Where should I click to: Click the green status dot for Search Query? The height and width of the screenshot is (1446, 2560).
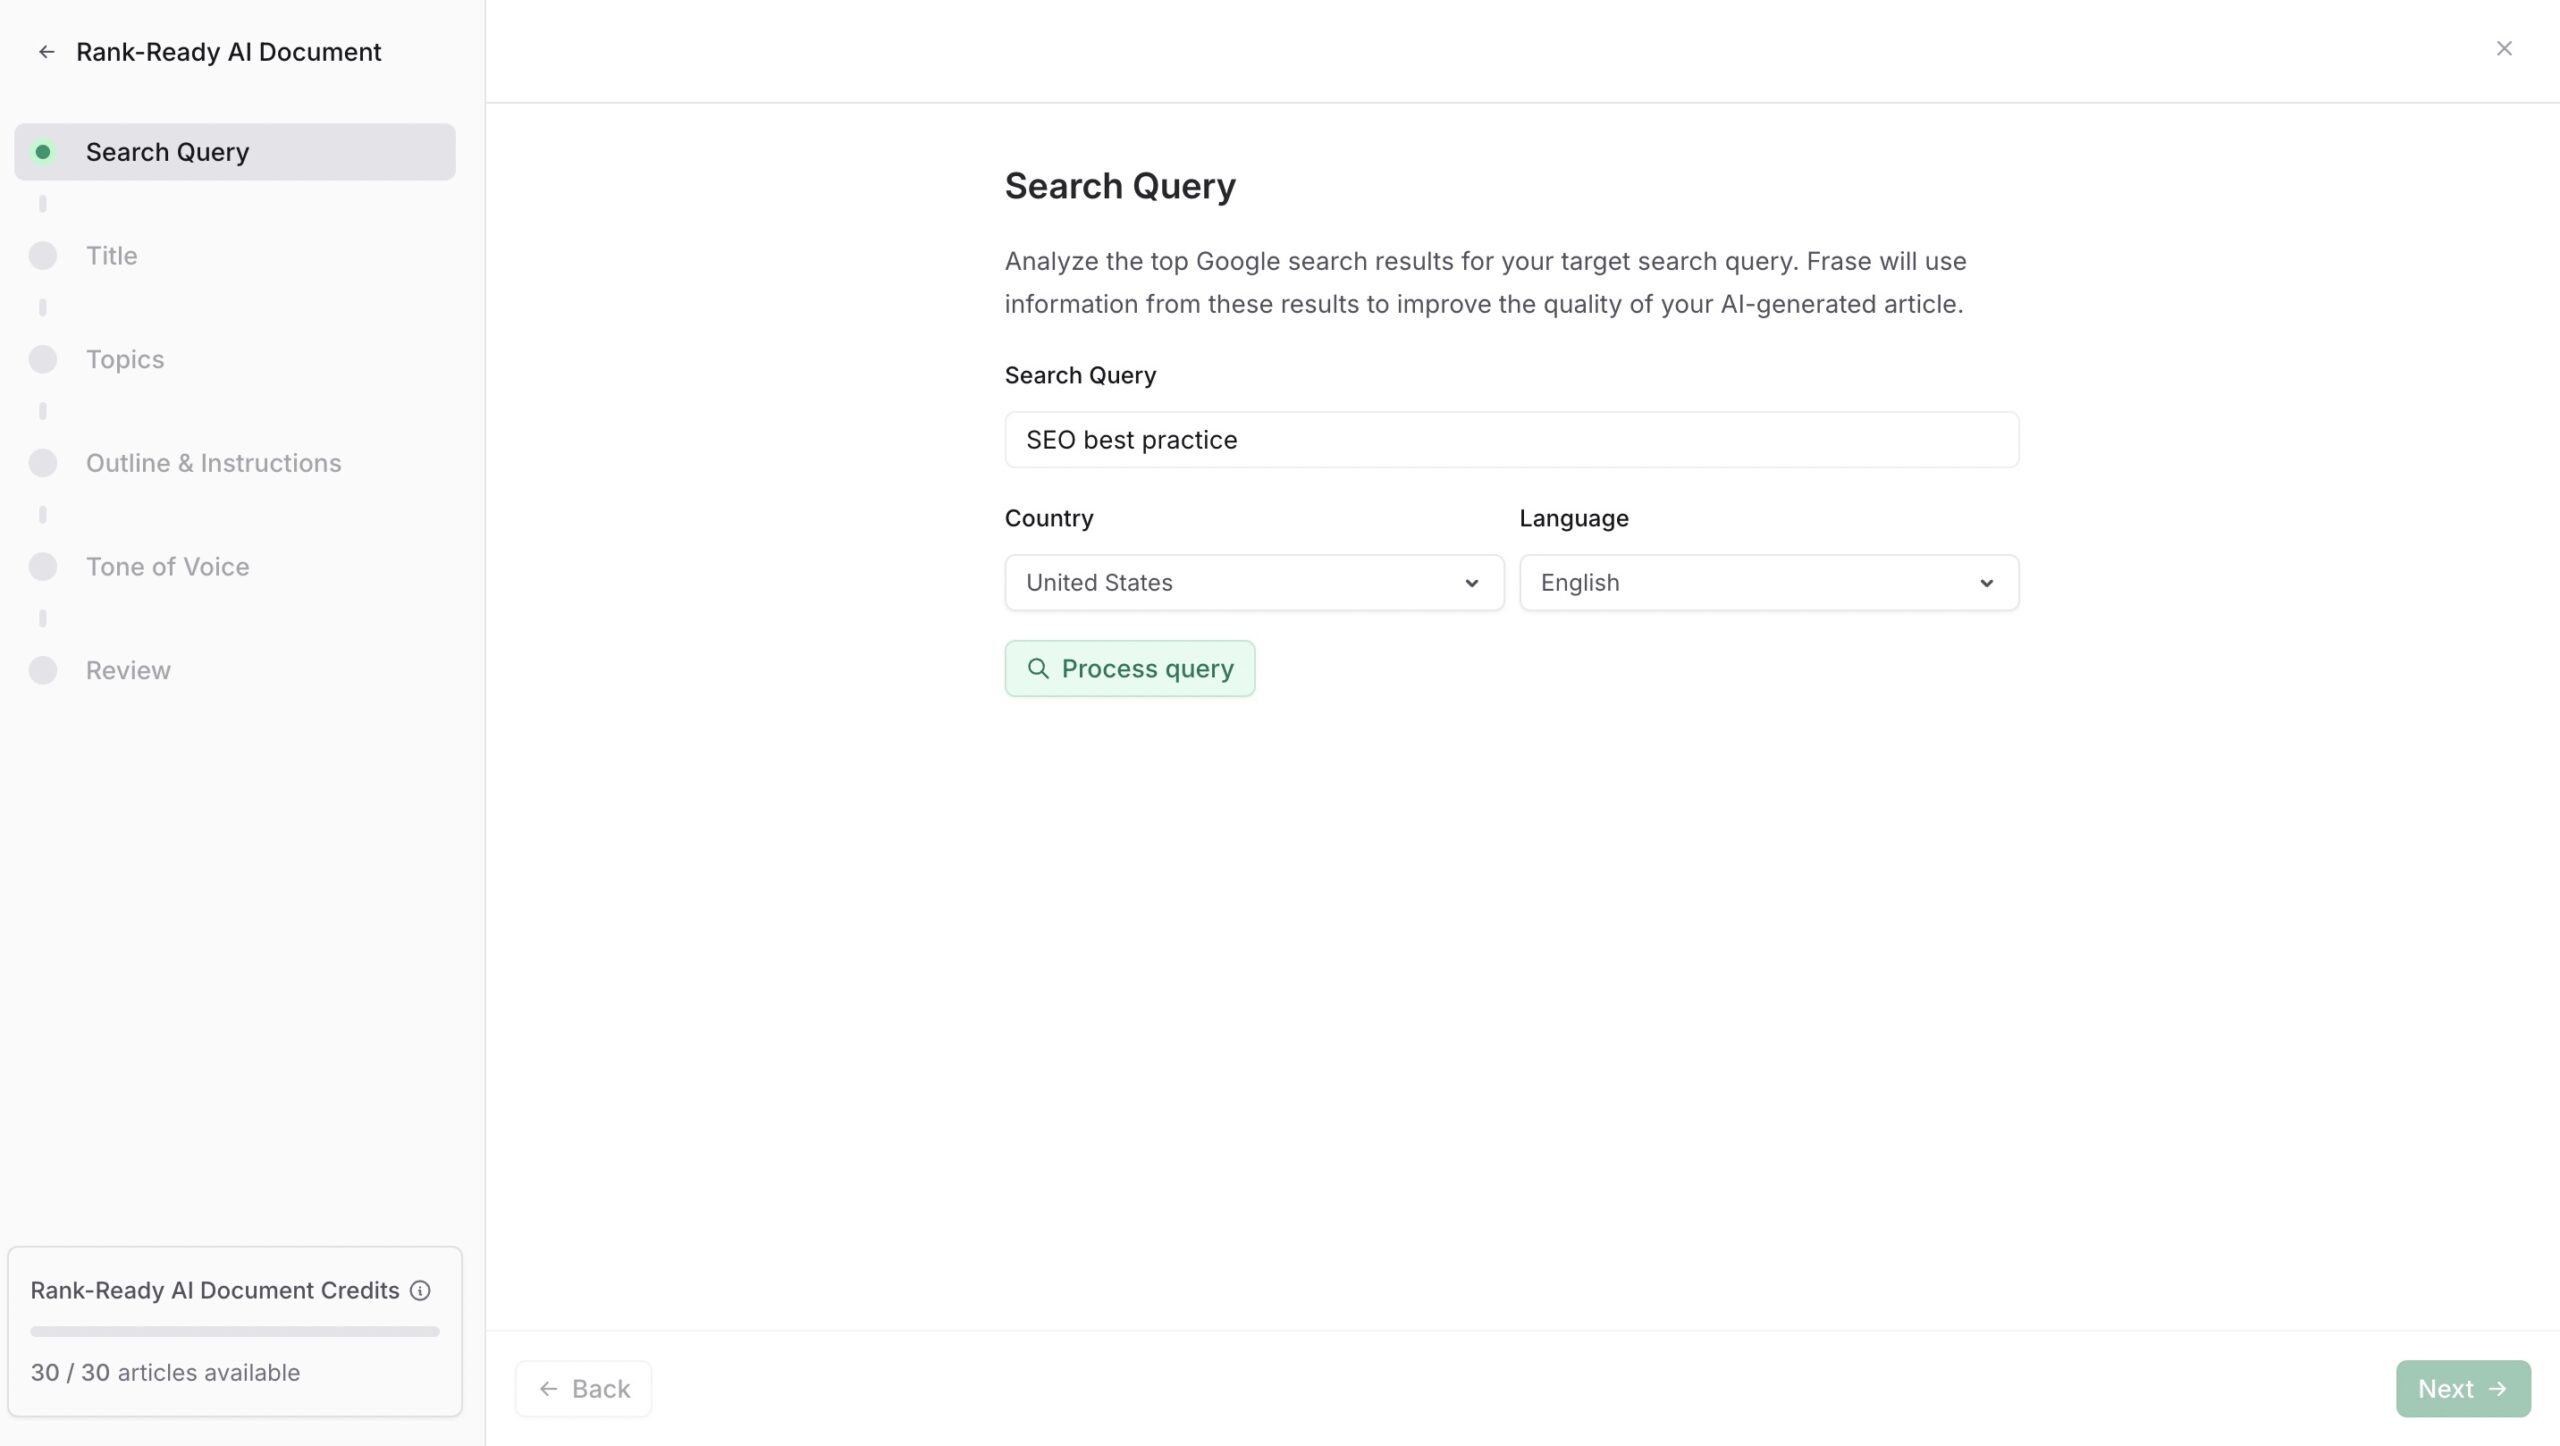pos(43,152)
